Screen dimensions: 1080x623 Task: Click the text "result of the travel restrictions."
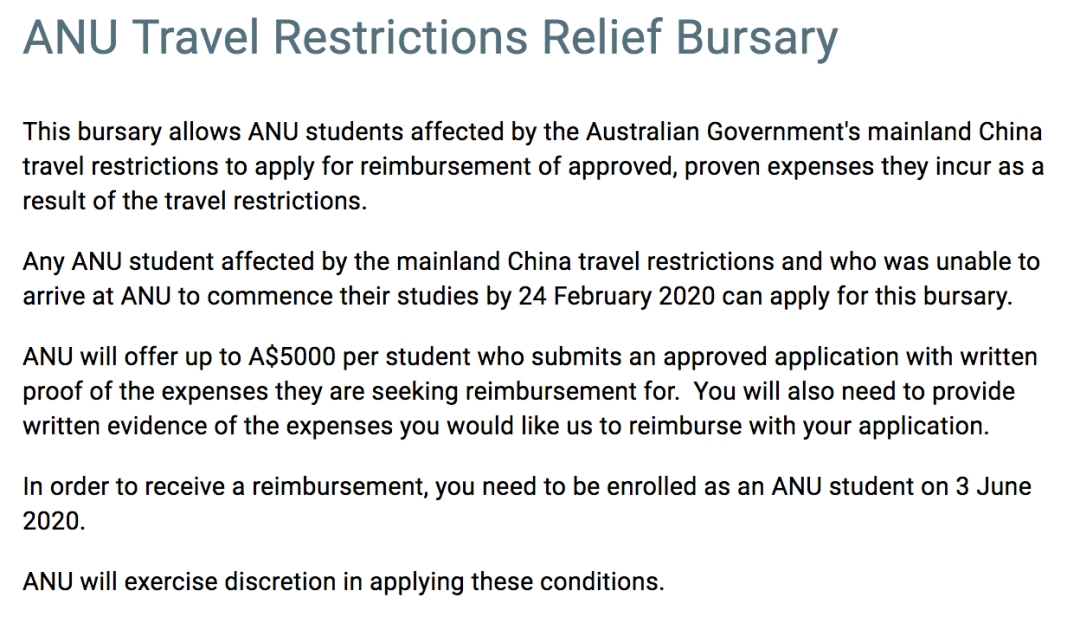195,201
